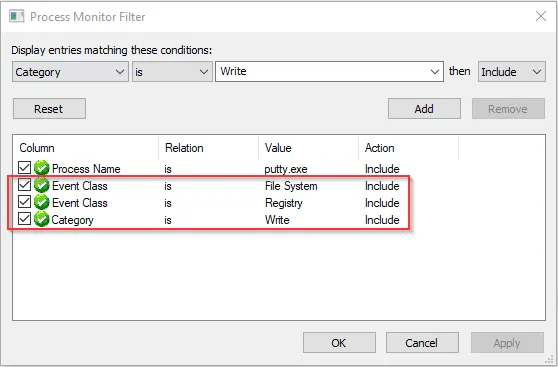Select the 'Category' row label in list
Image resolution: width=558 pixels, height=367 pixels.
tap(73, 220)
